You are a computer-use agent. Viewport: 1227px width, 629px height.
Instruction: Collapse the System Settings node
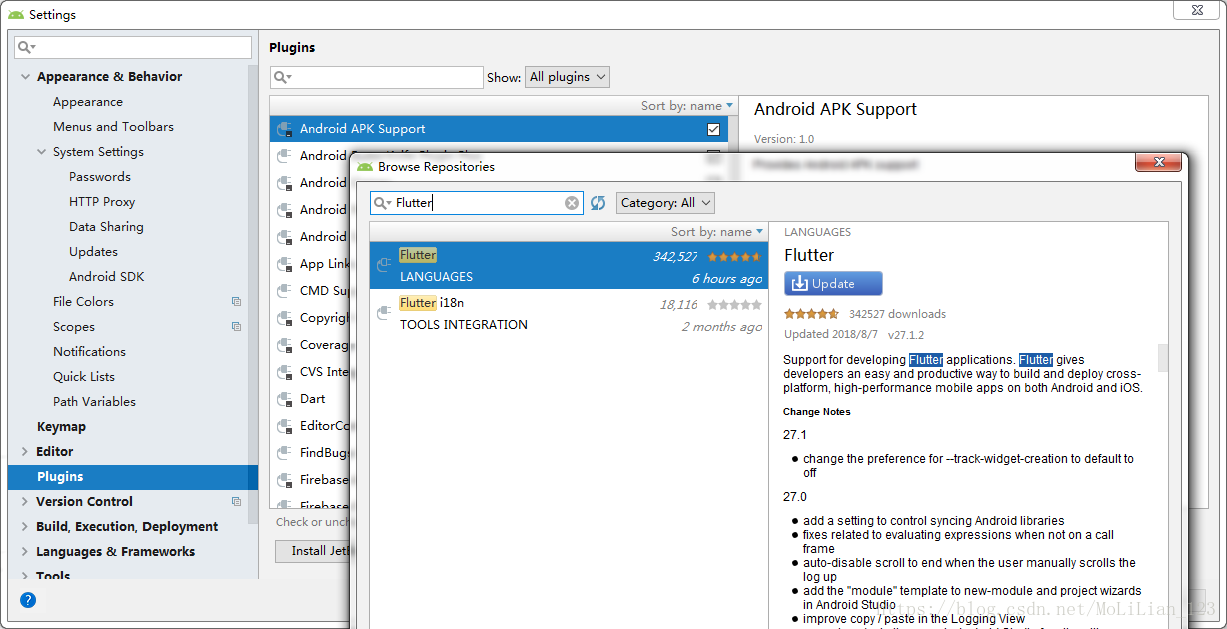pyautogui.click(x=41, y=152)
